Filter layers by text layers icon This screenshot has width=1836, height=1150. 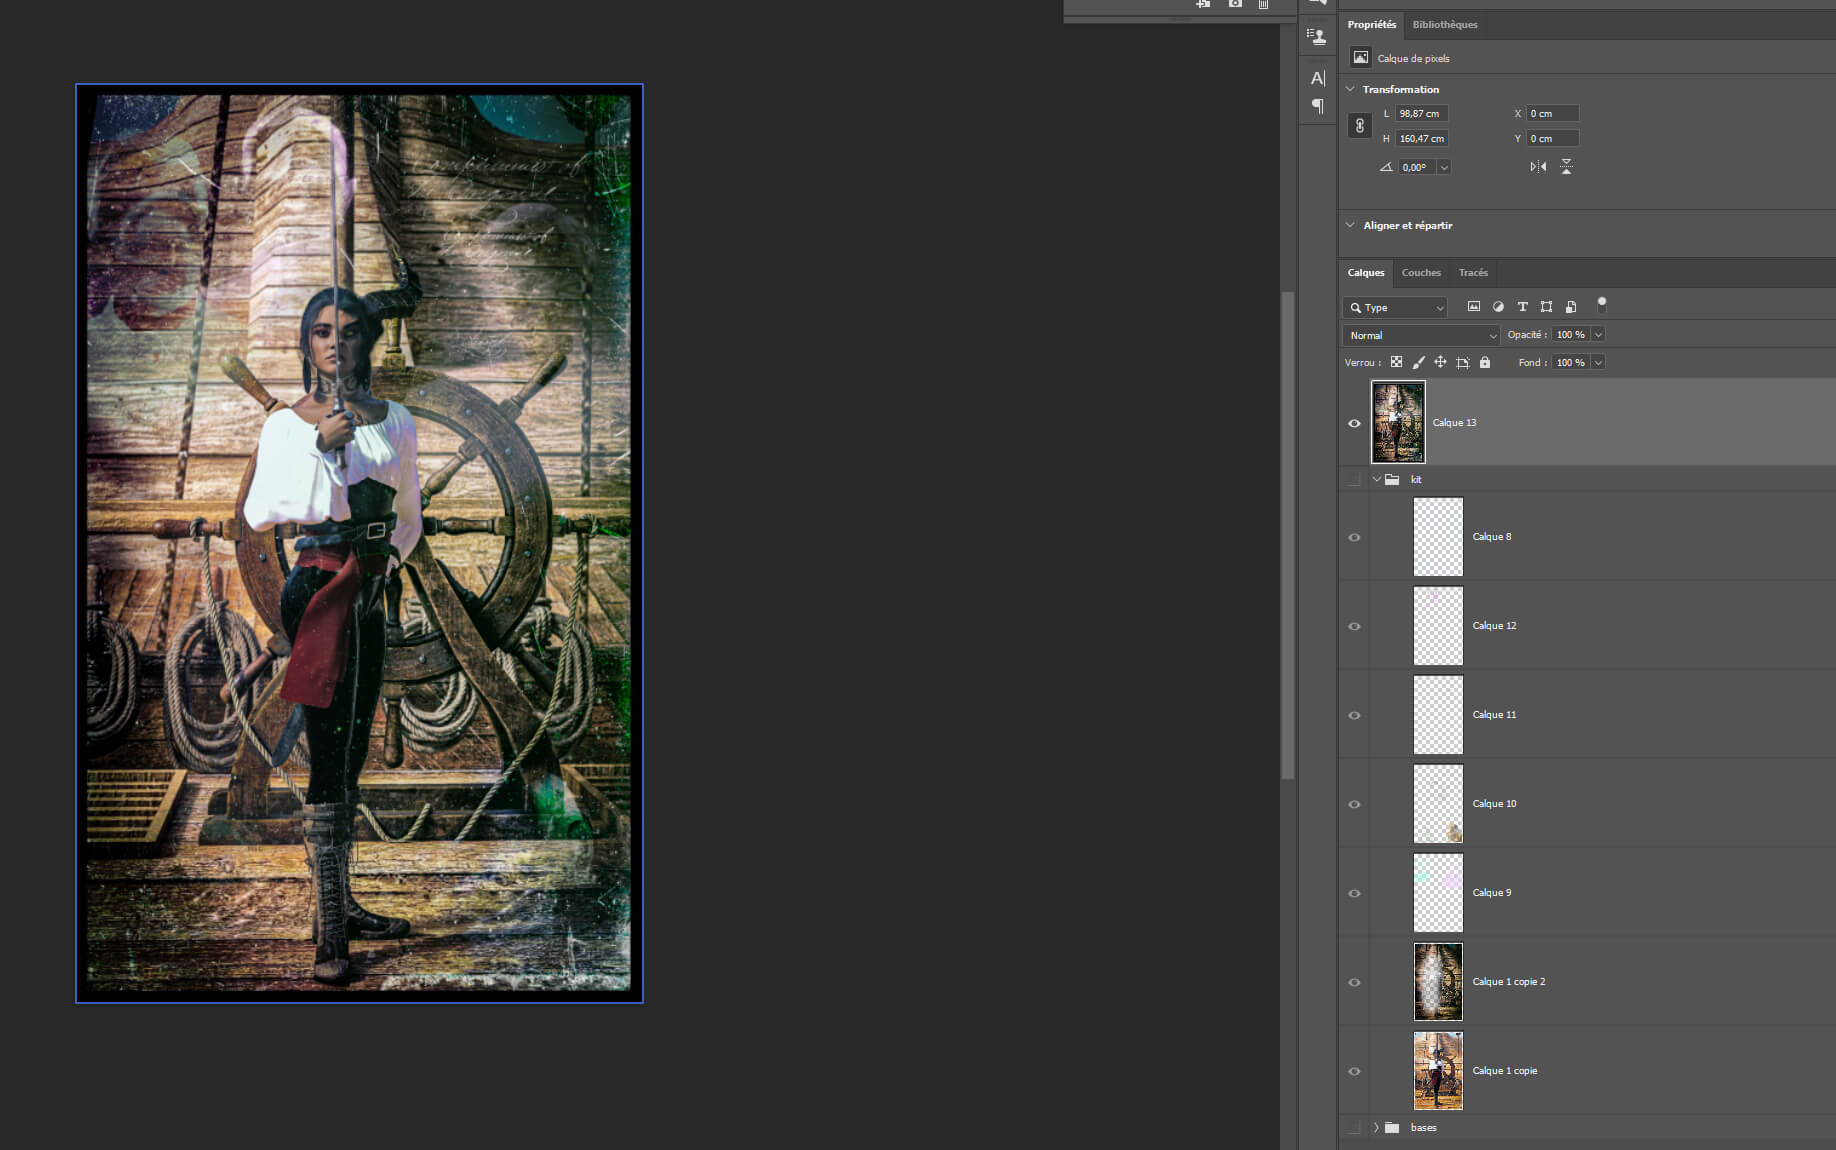(1522, 307)
